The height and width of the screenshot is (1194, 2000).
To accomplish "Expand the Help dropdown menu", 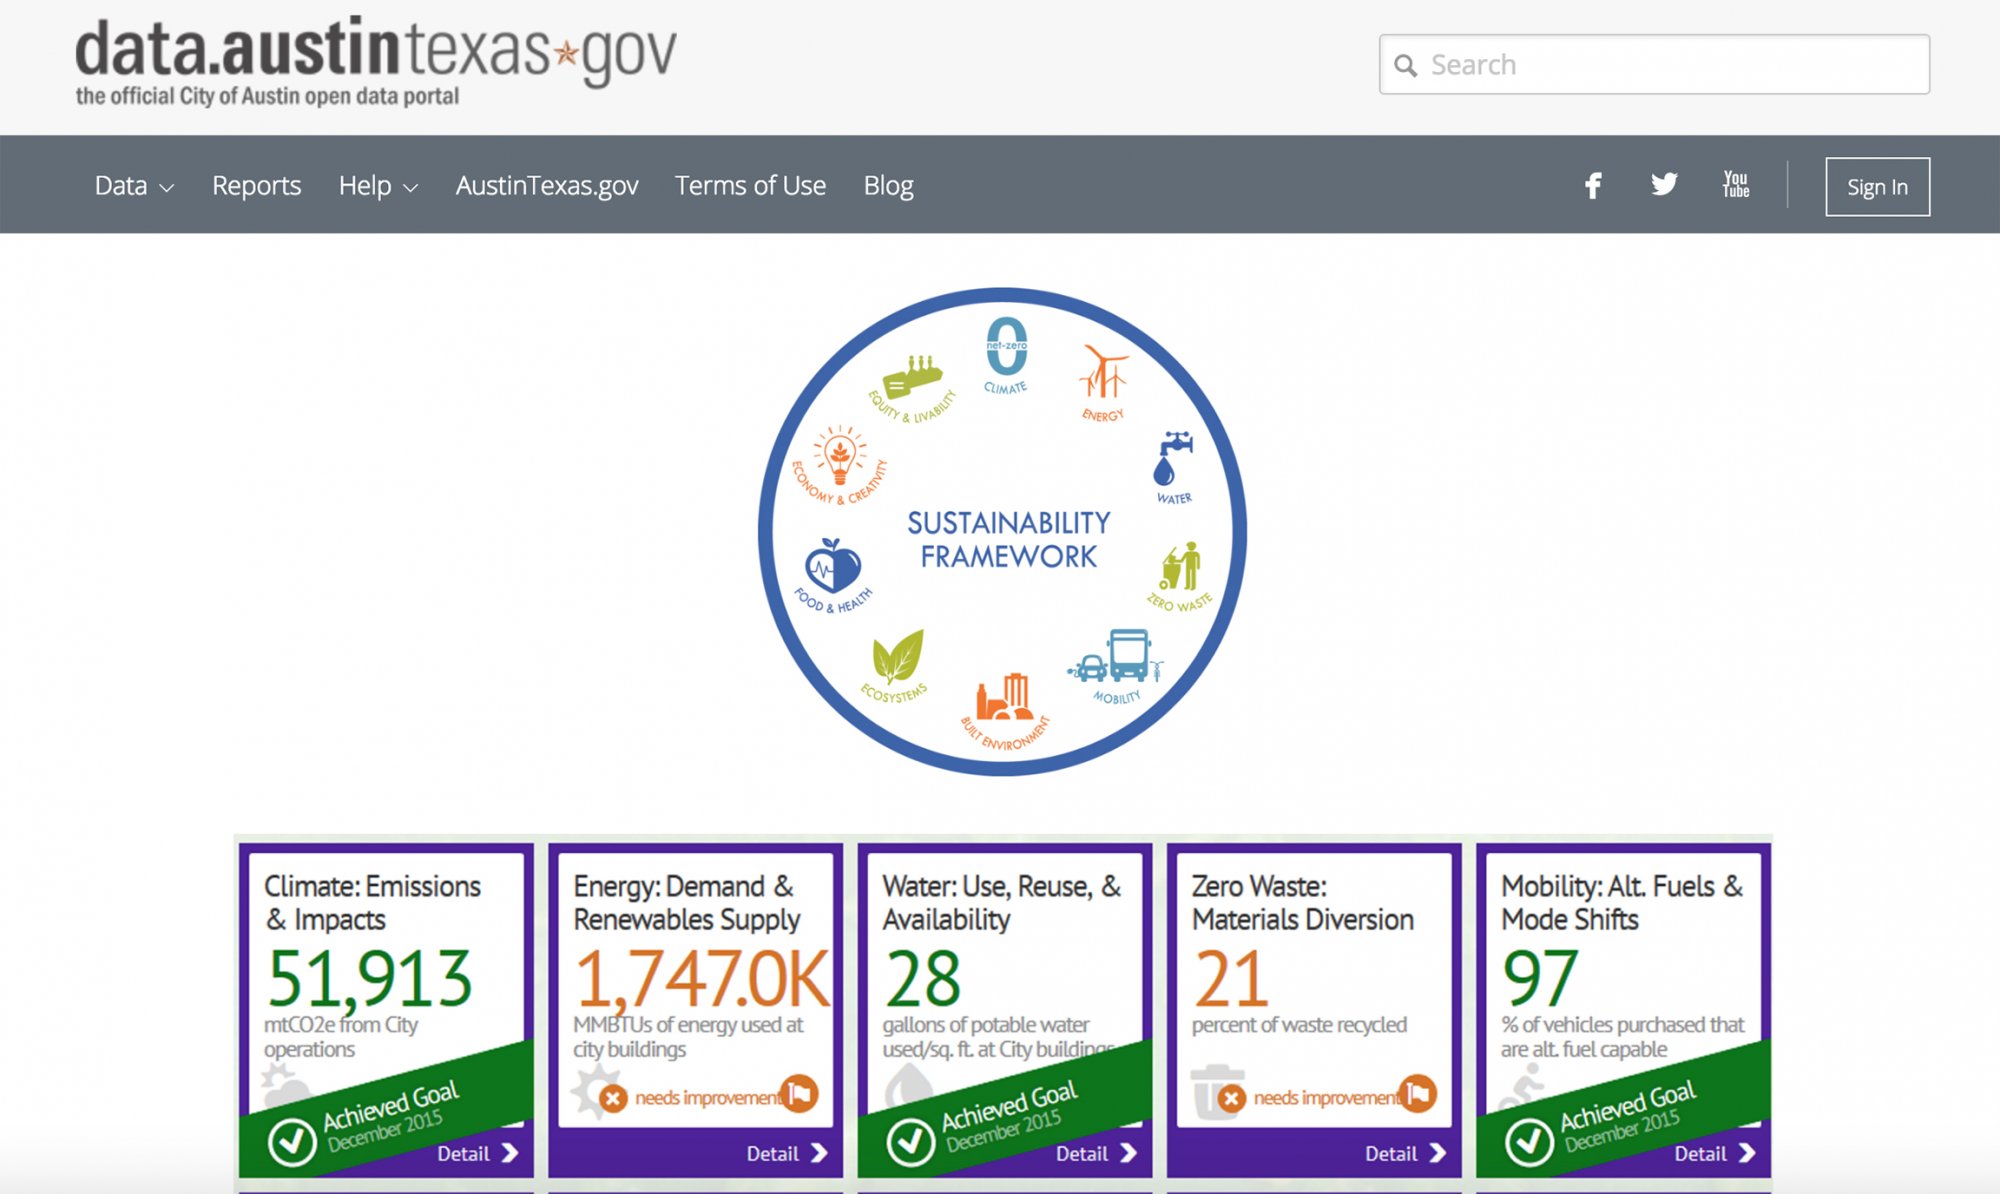I will click(x=378, y=186).
